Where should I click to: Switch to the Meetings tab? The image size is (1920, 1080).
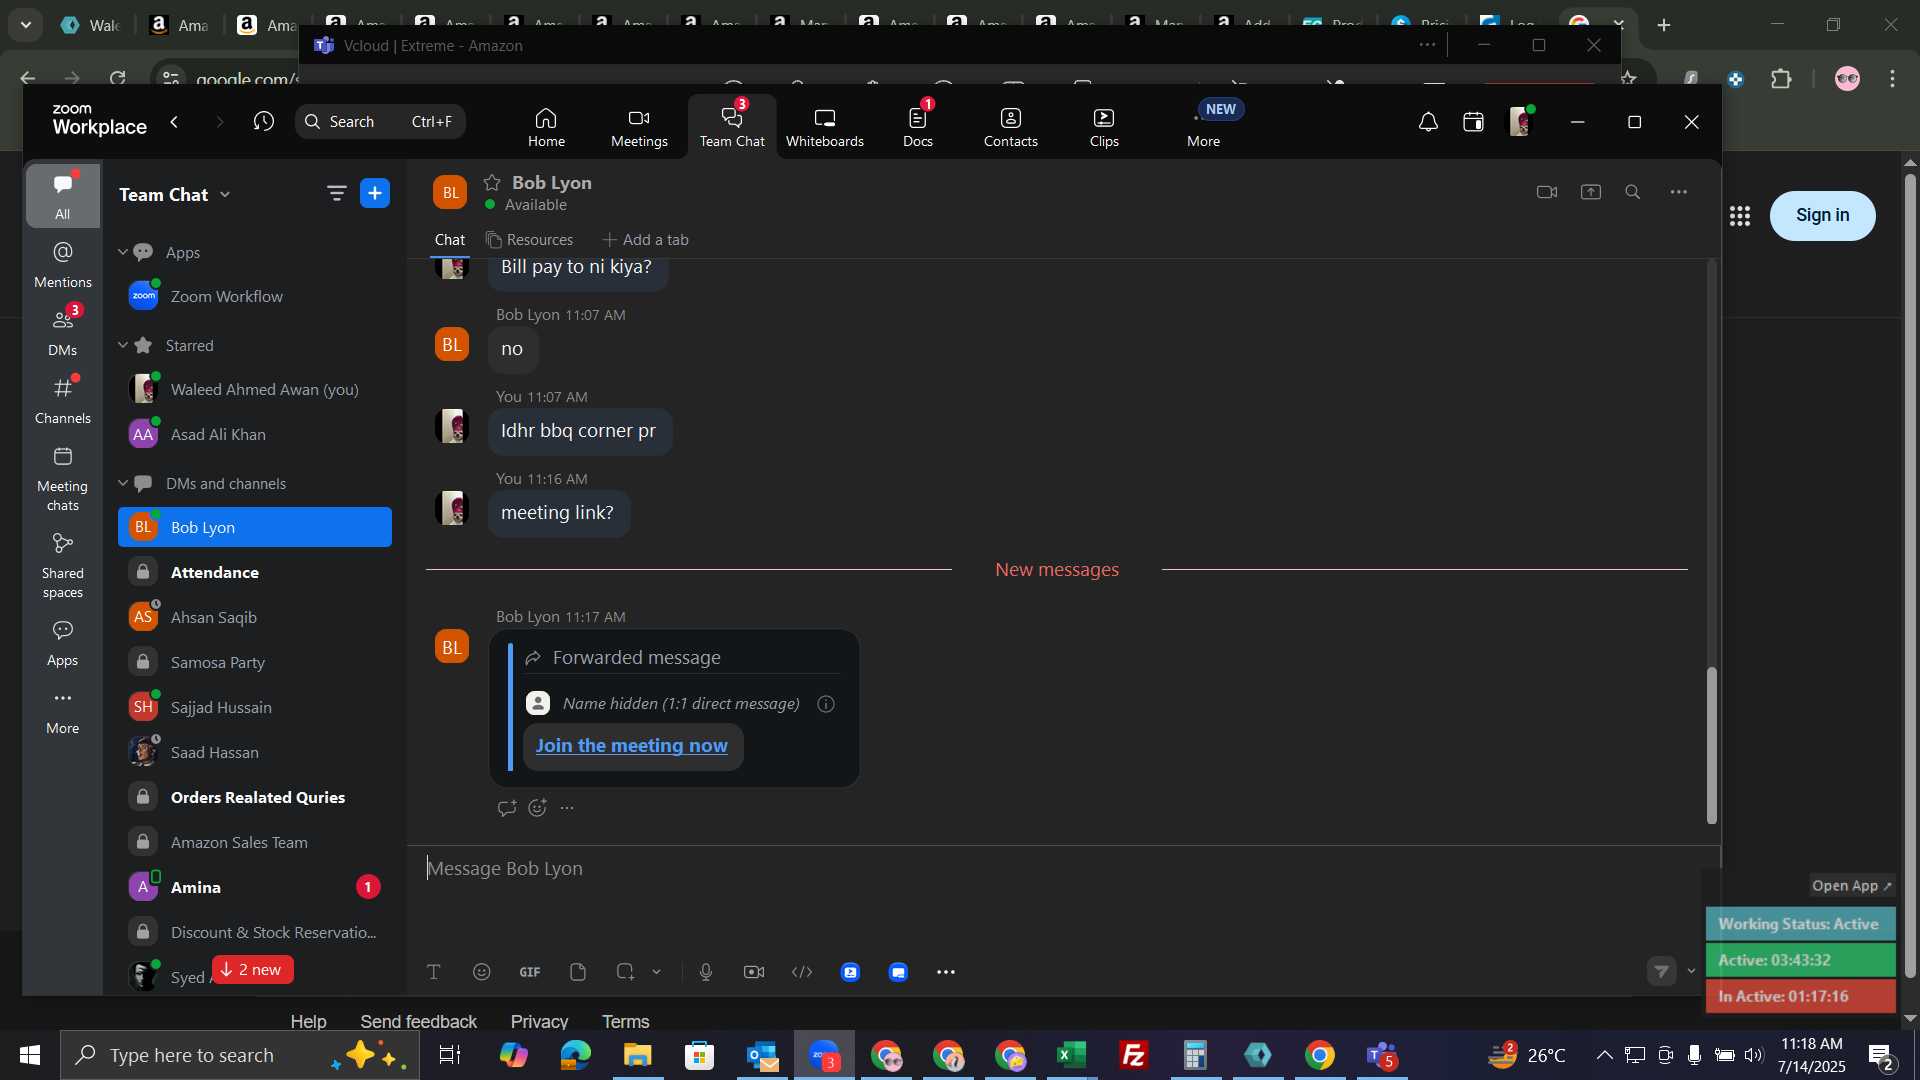click(639, 127)
